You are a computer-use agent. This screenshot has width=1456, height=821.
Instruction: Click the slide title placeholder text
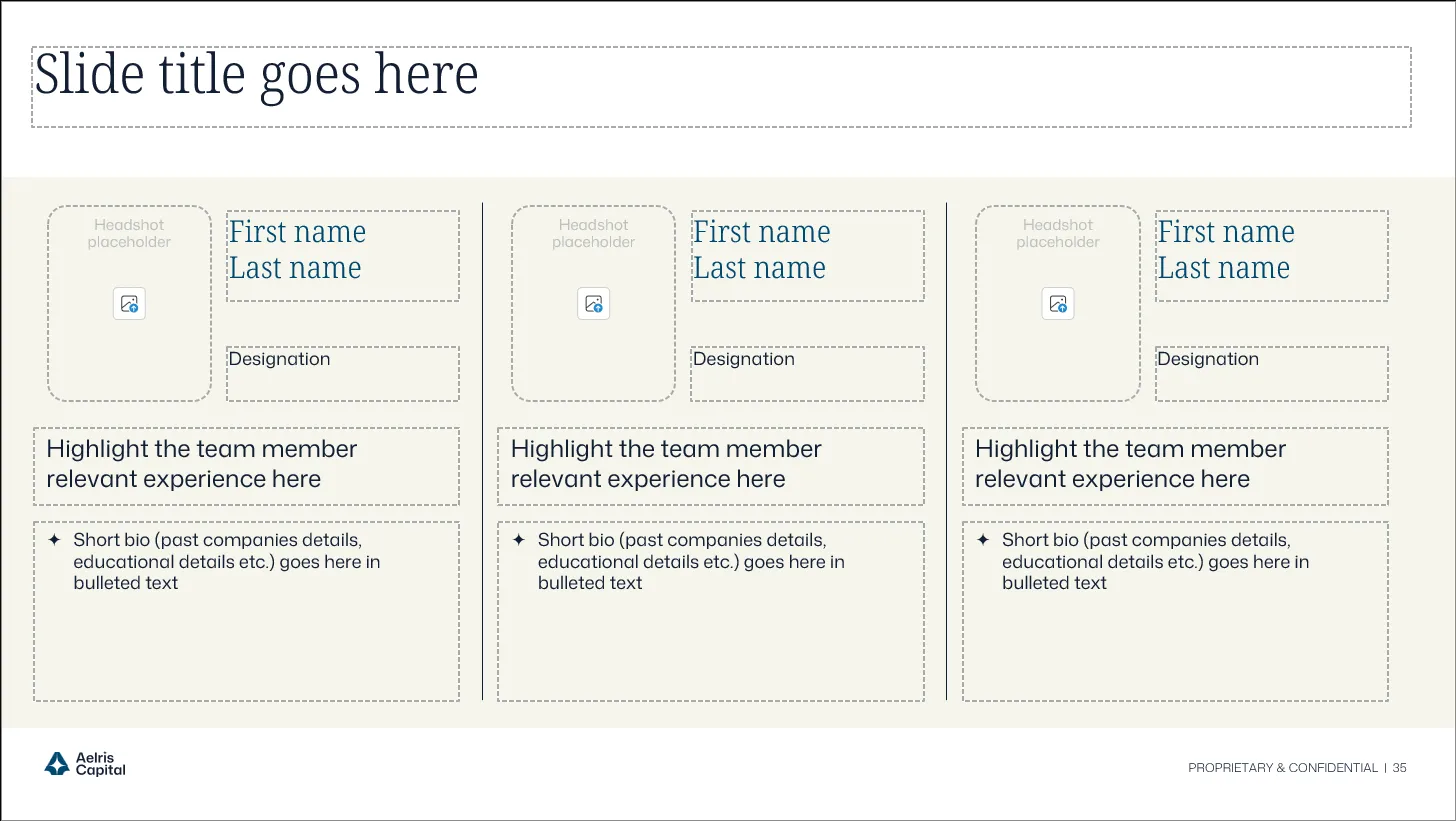point(257,76)
